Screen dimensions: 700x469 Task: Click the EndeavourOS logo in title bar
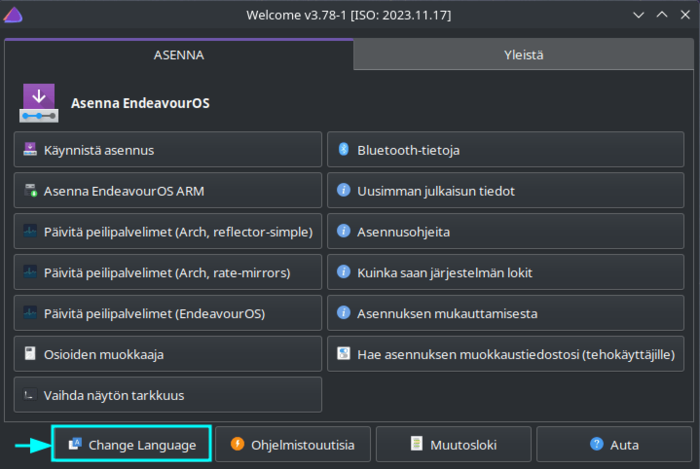click(14, 15)
